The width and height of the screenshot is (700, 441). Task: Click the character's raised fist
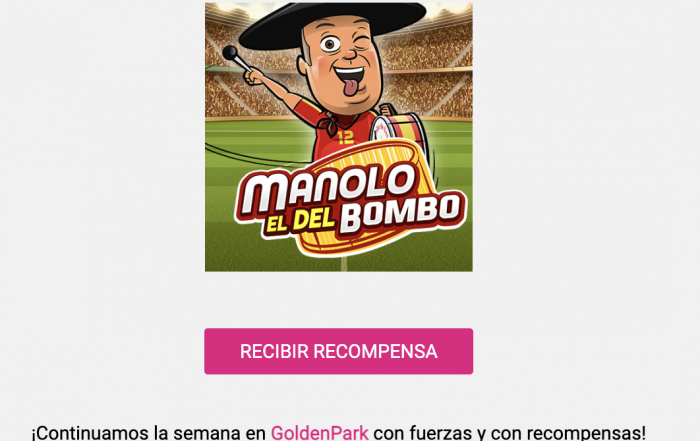(x=254, y=76)
